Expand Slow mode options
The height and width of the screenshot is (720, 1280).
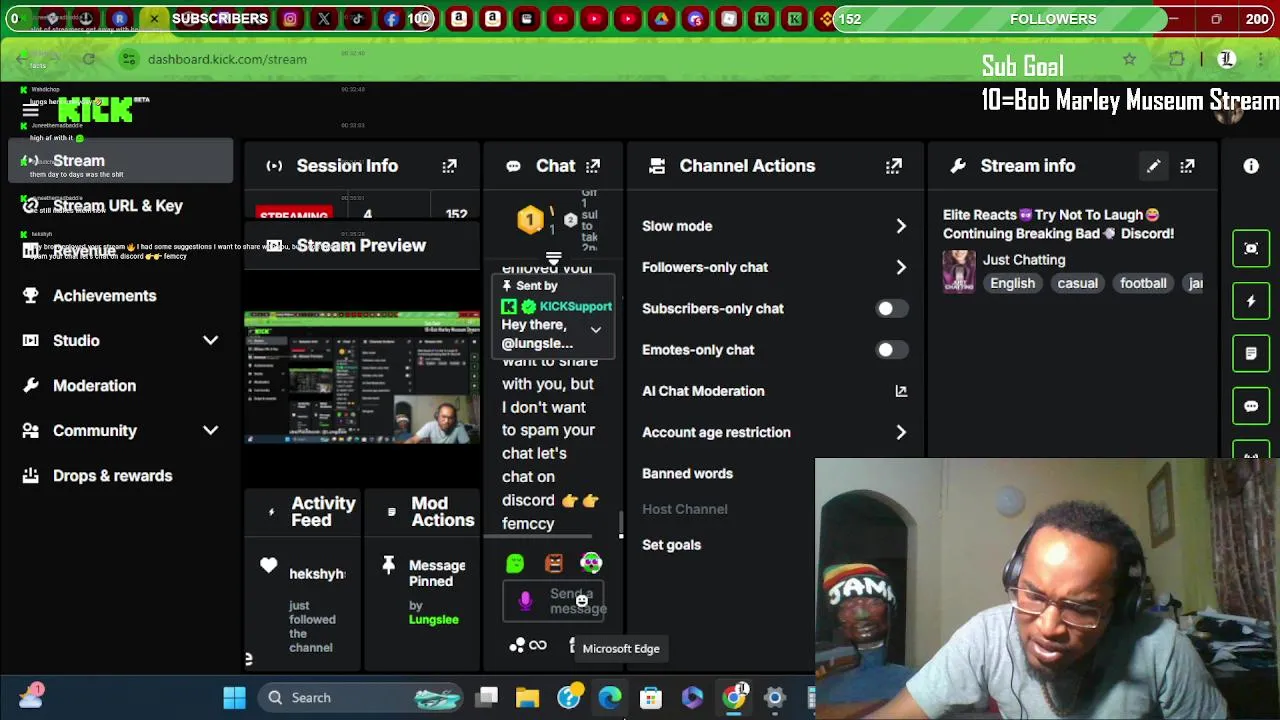click(900, 226)
